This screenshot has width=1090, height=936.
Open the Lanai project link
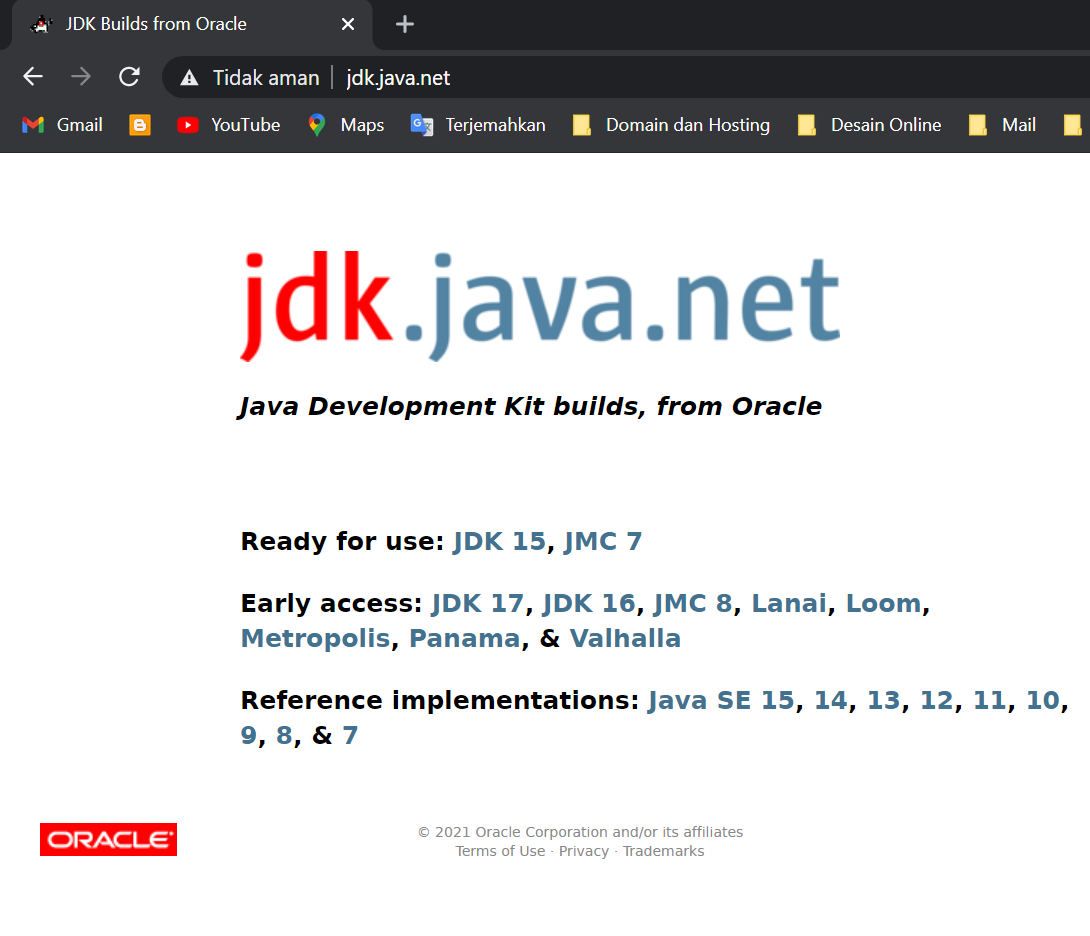point(789,603)
